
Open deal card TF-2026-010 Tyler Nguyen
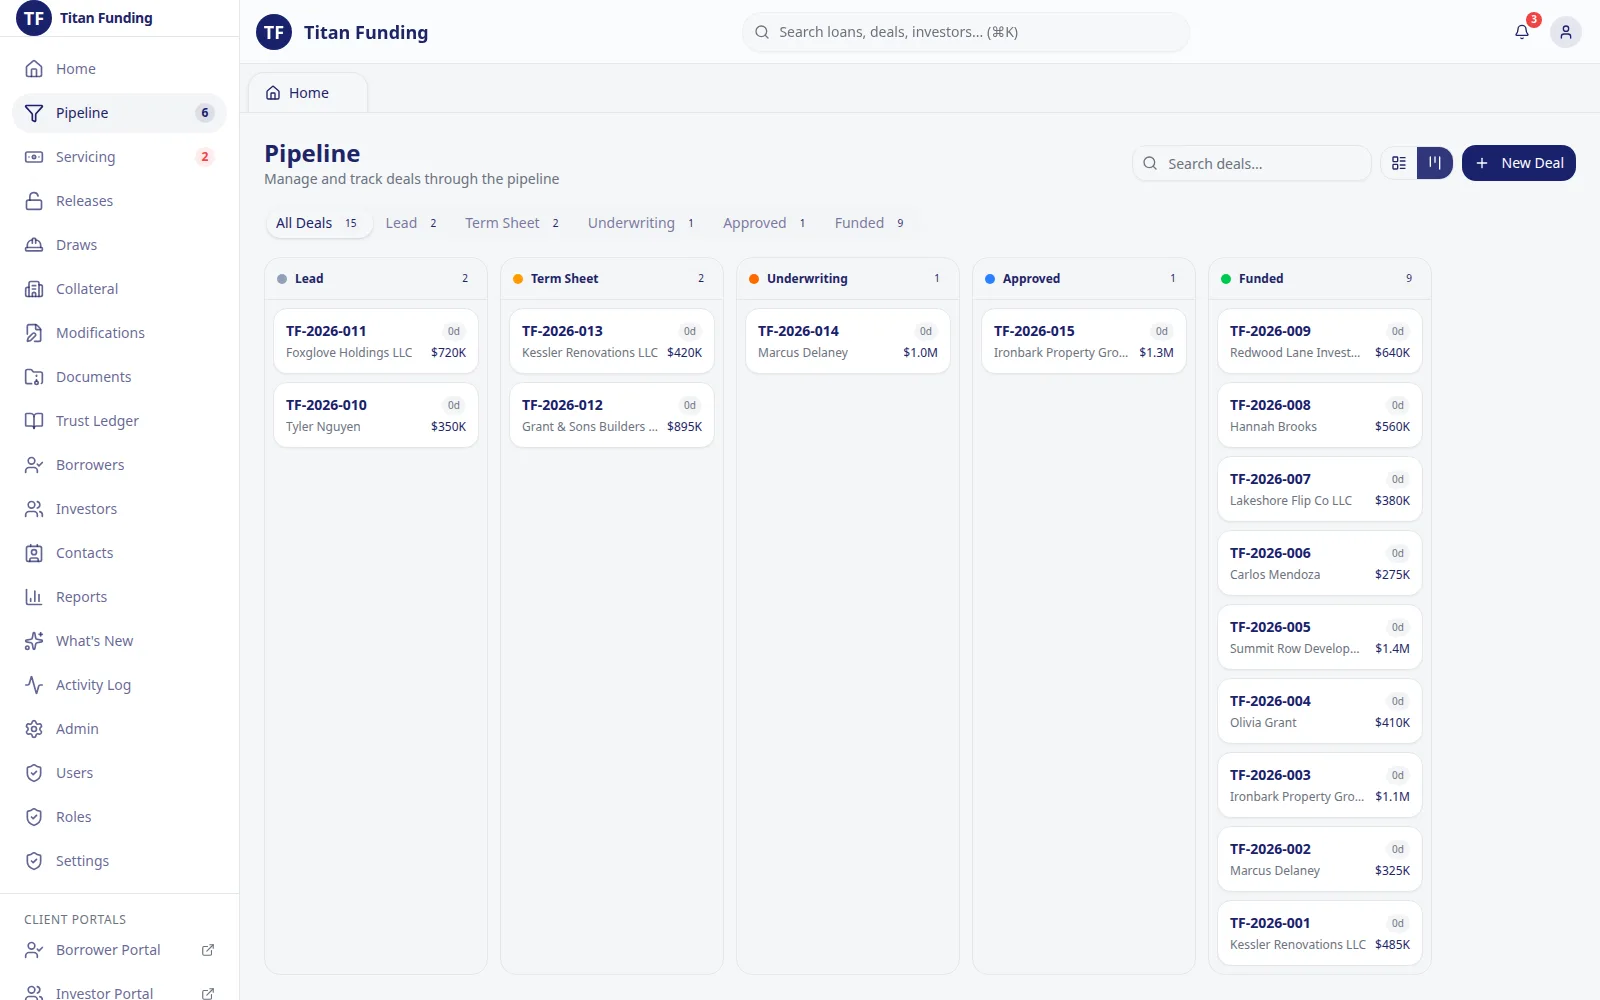(x=376, y=415)
